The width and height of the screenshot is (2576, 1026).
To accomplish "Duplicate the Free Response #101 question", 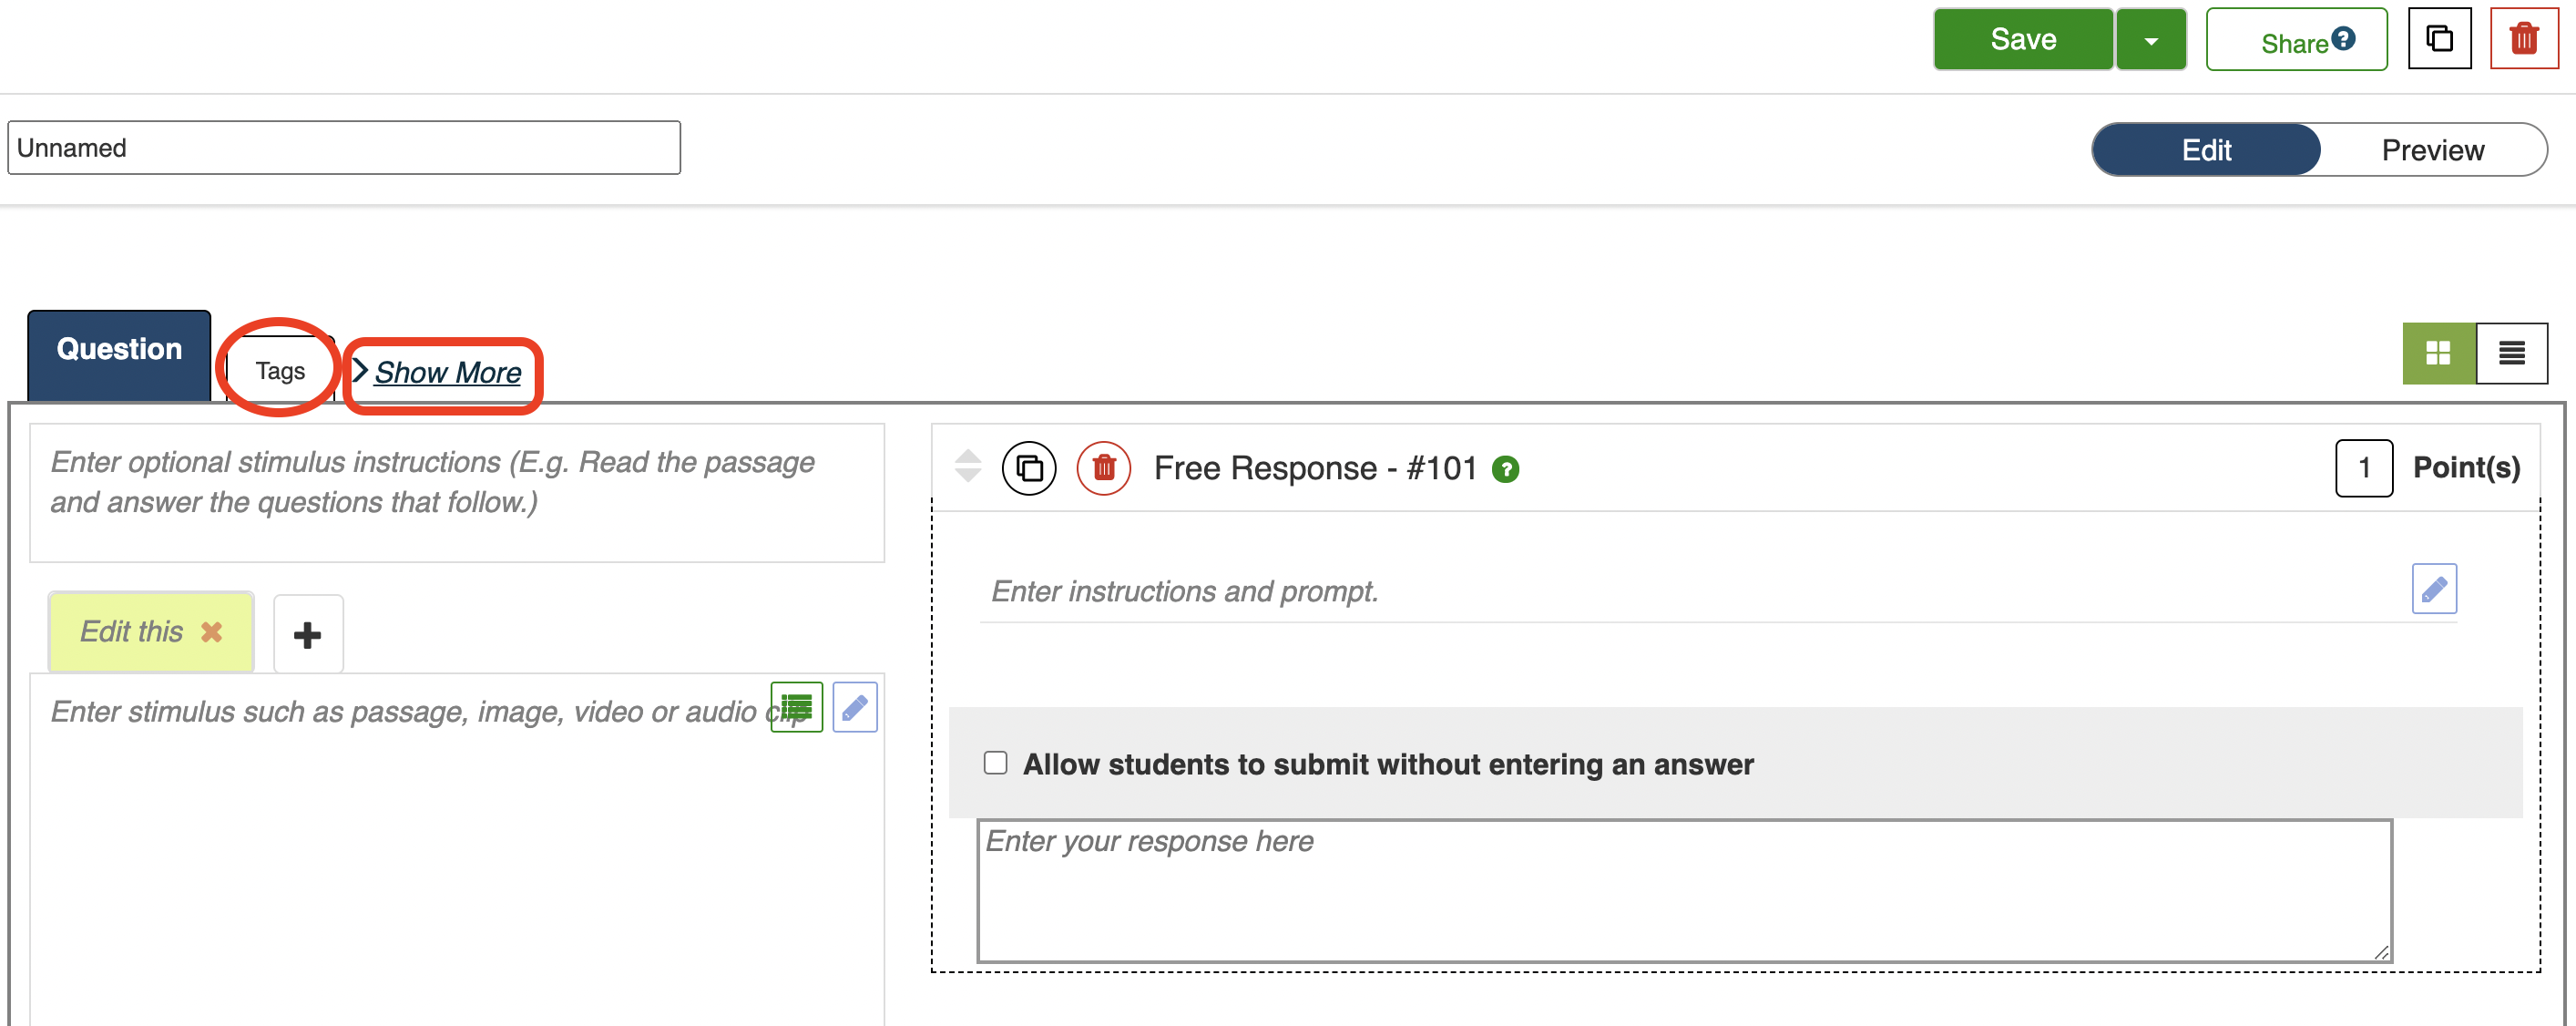I will click(x=1028, y=468).
